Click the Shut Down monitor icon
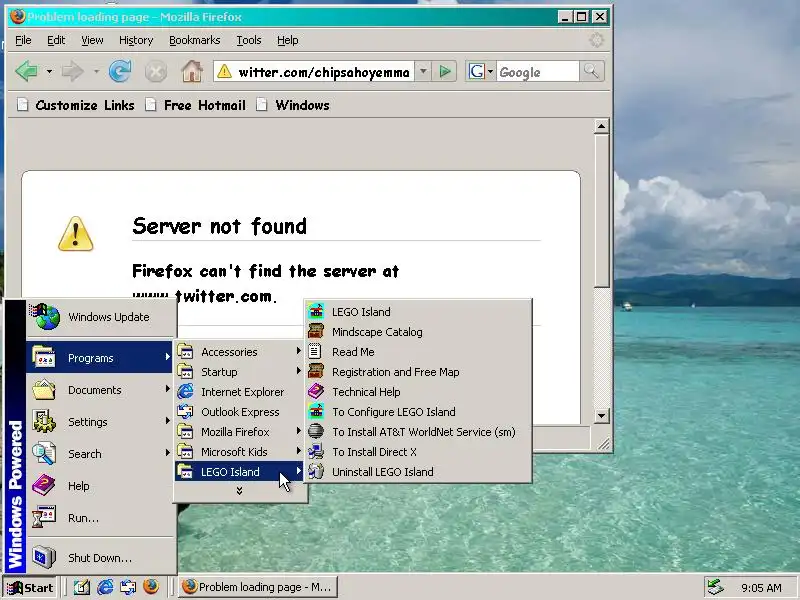Screen dimensions: 800x600 click(44, 557)
